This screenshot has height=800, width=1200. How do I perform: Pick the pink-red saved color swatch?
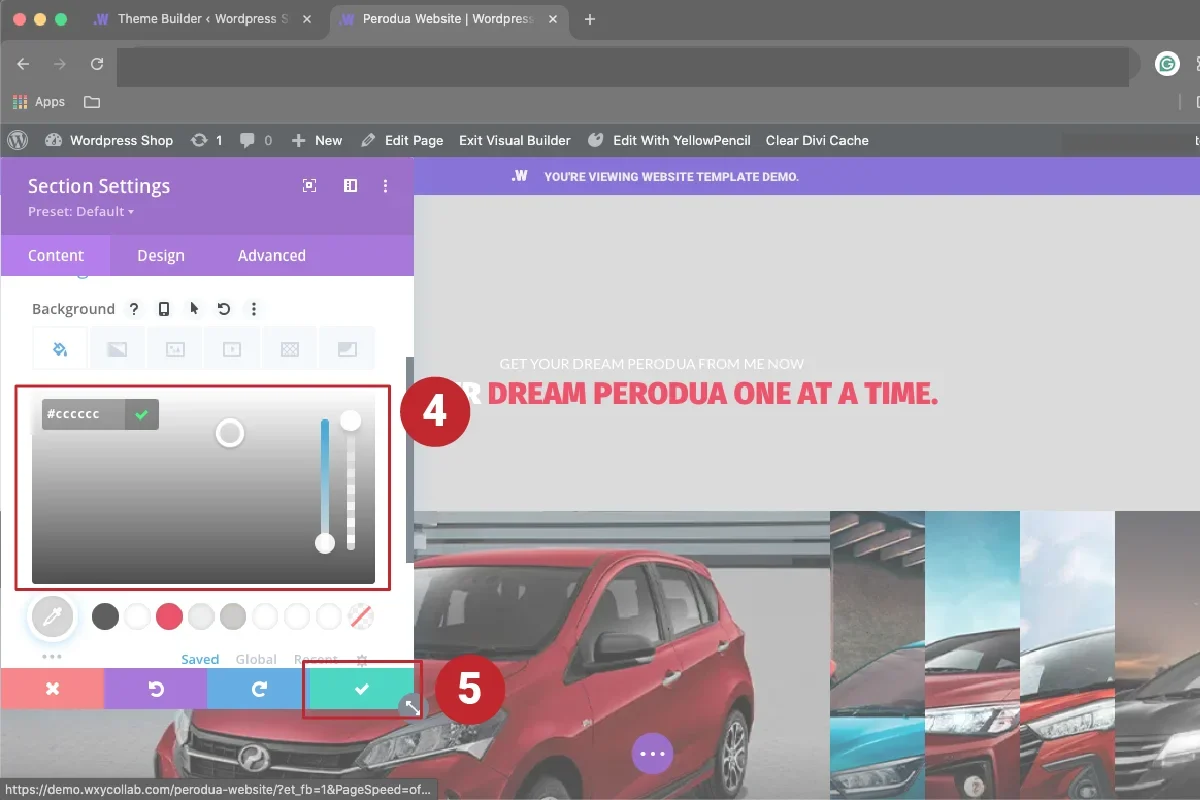(169, 617)
